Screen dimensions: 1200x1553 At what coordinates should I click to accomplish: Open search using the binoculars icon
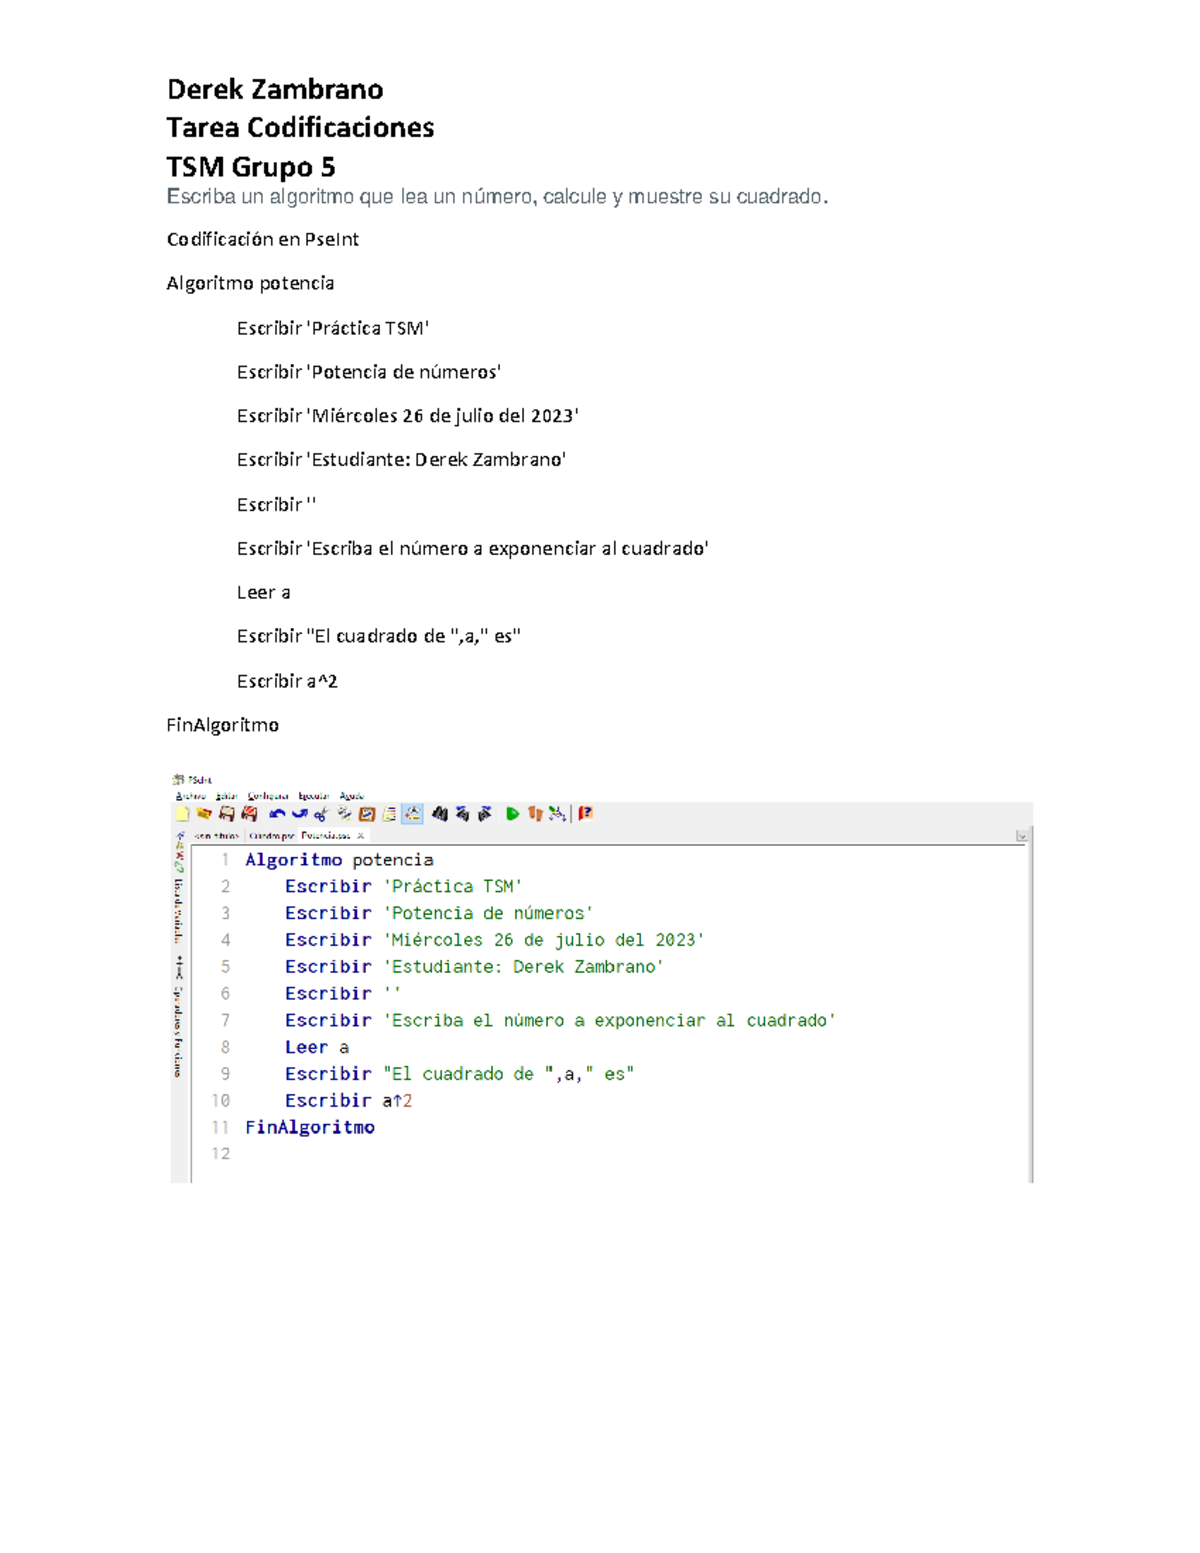click(439, 814)
